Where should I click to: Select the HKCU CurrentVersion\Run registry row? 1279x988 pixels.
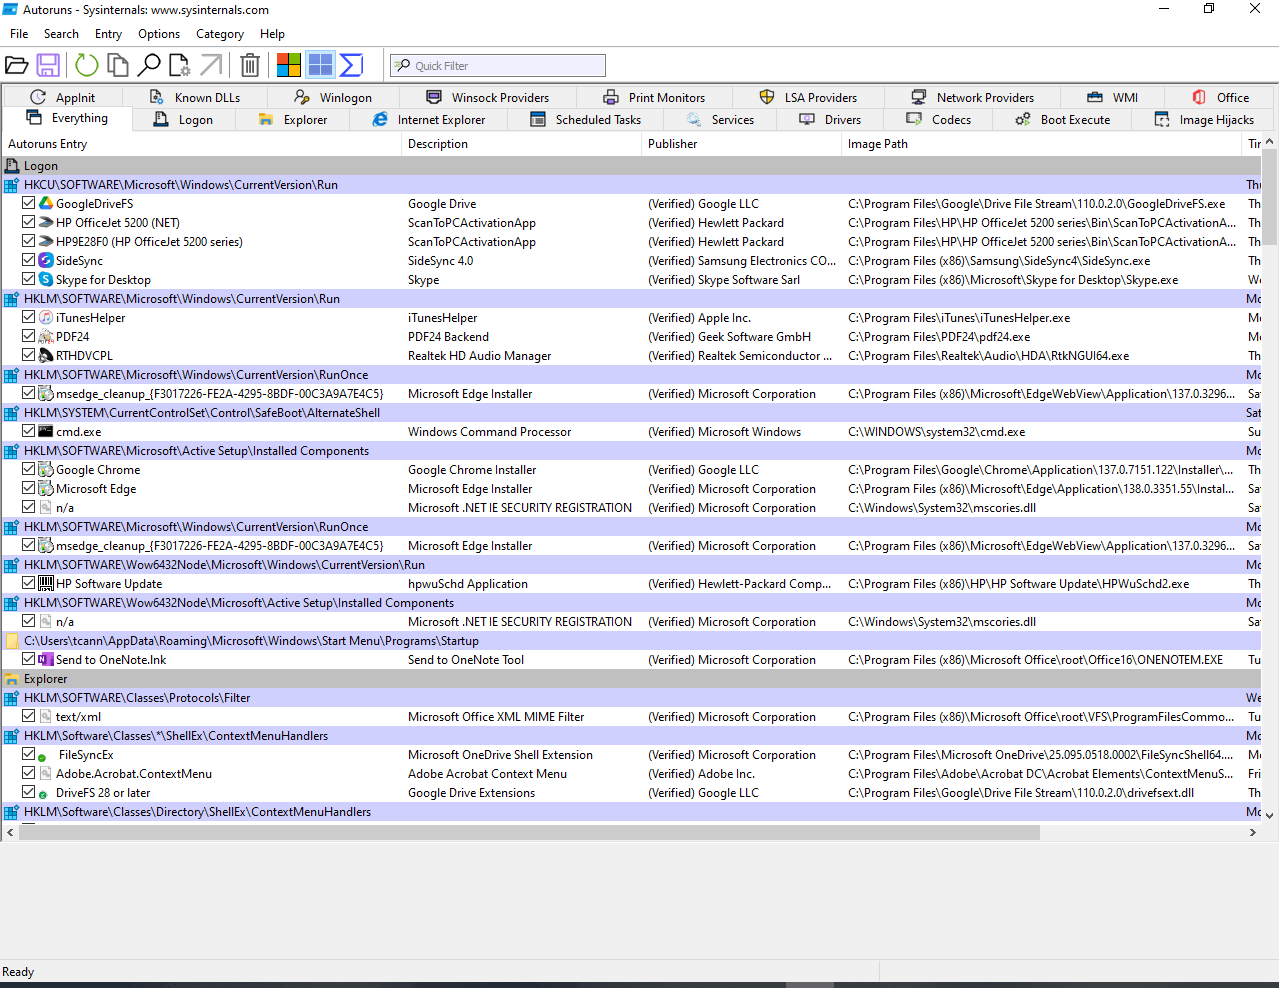pos(632,185)
